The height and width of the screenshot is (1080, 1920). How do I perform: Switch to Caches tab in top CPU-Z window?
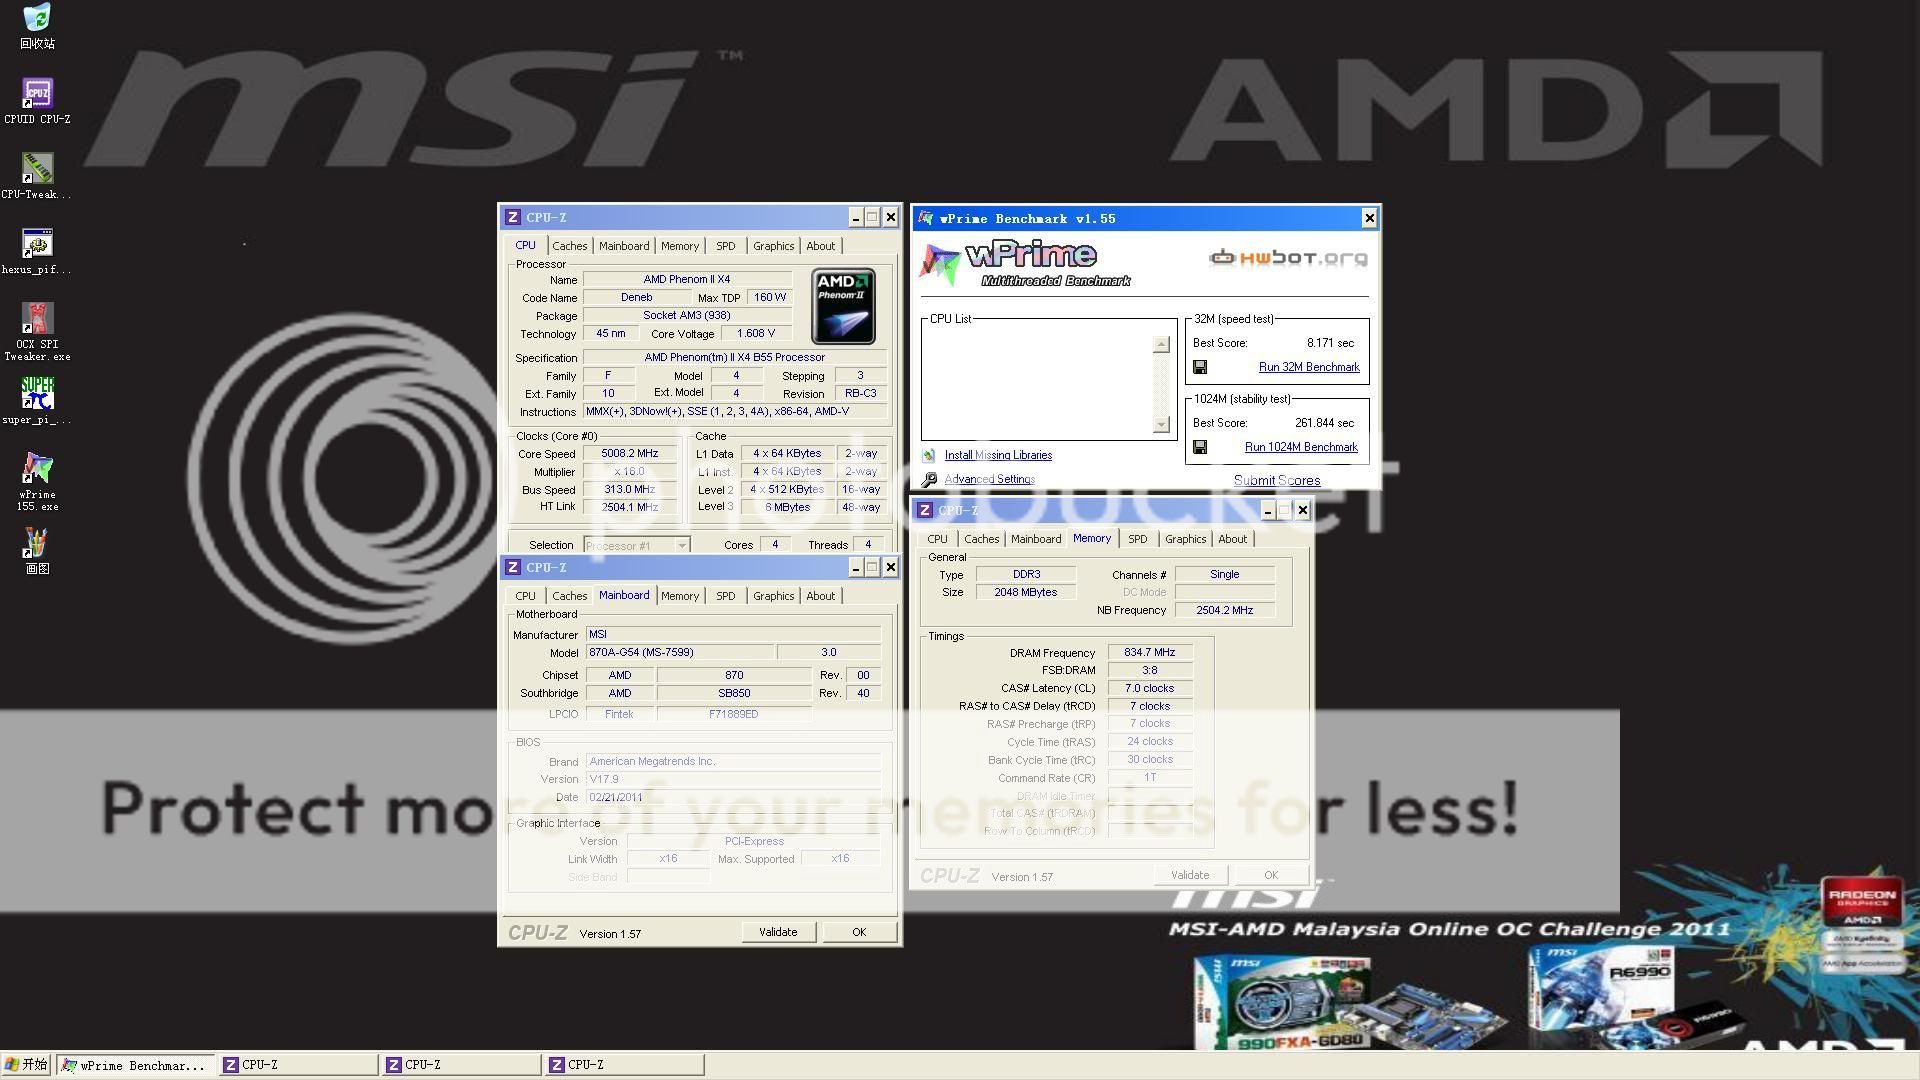pyautogui.click(x=569, y=246)
